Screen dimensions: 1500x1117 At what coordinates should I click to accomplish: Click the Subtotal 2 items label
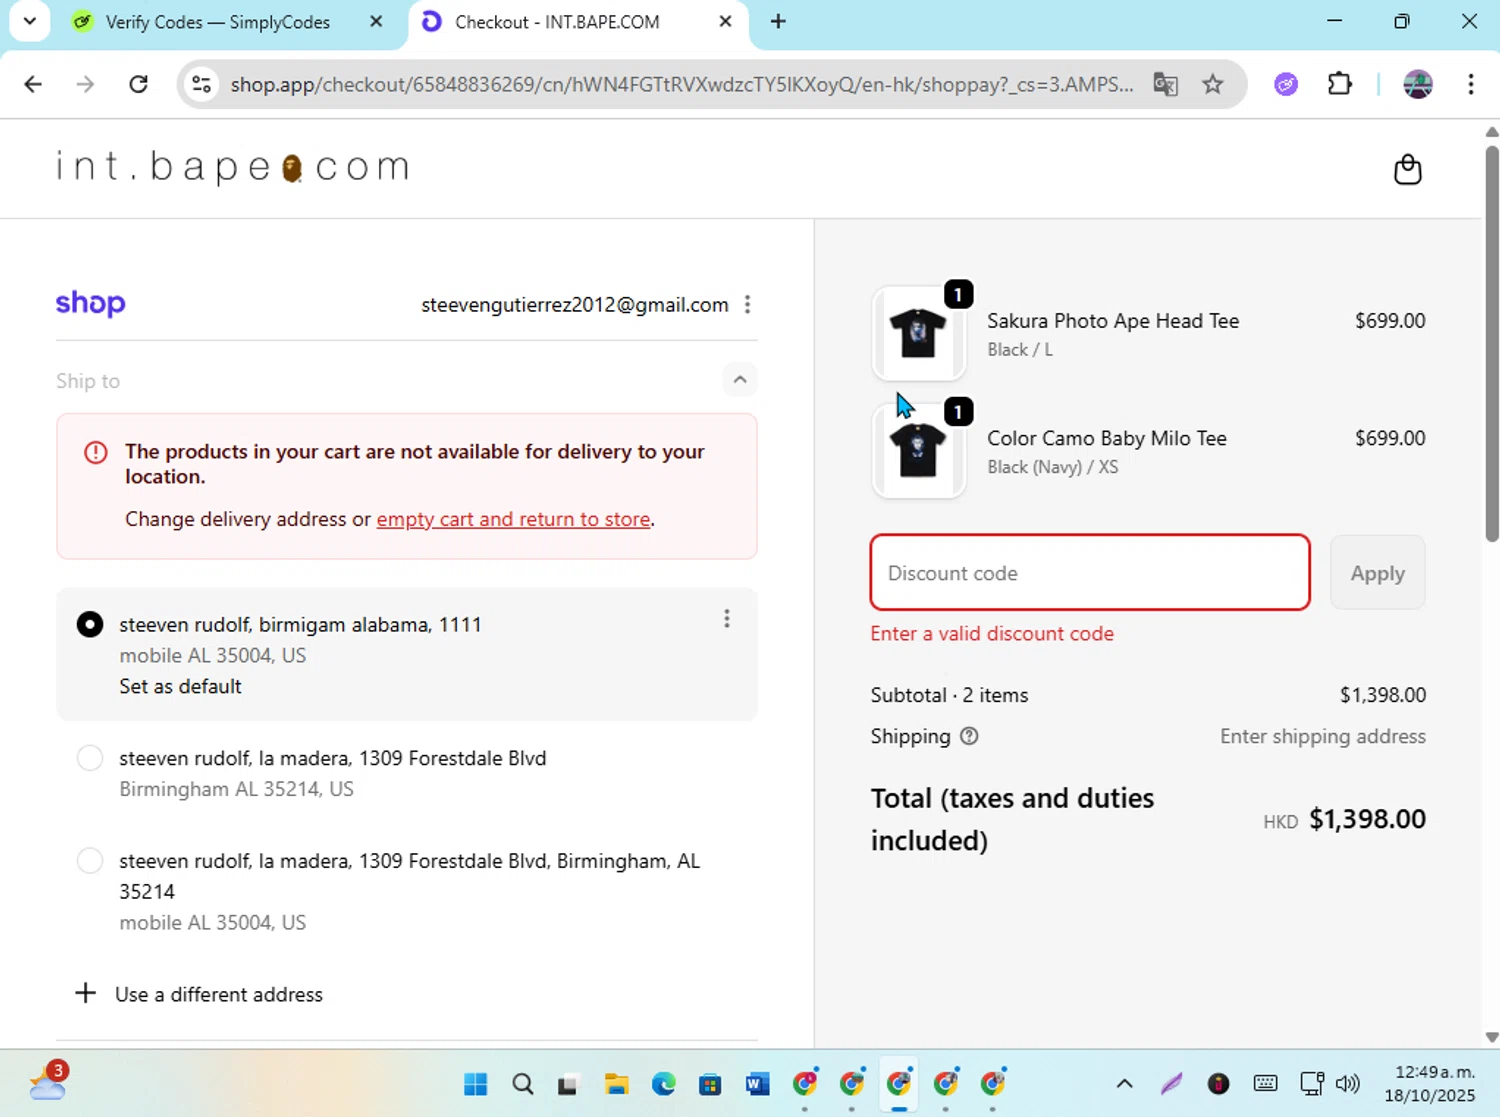click(949, 695)
